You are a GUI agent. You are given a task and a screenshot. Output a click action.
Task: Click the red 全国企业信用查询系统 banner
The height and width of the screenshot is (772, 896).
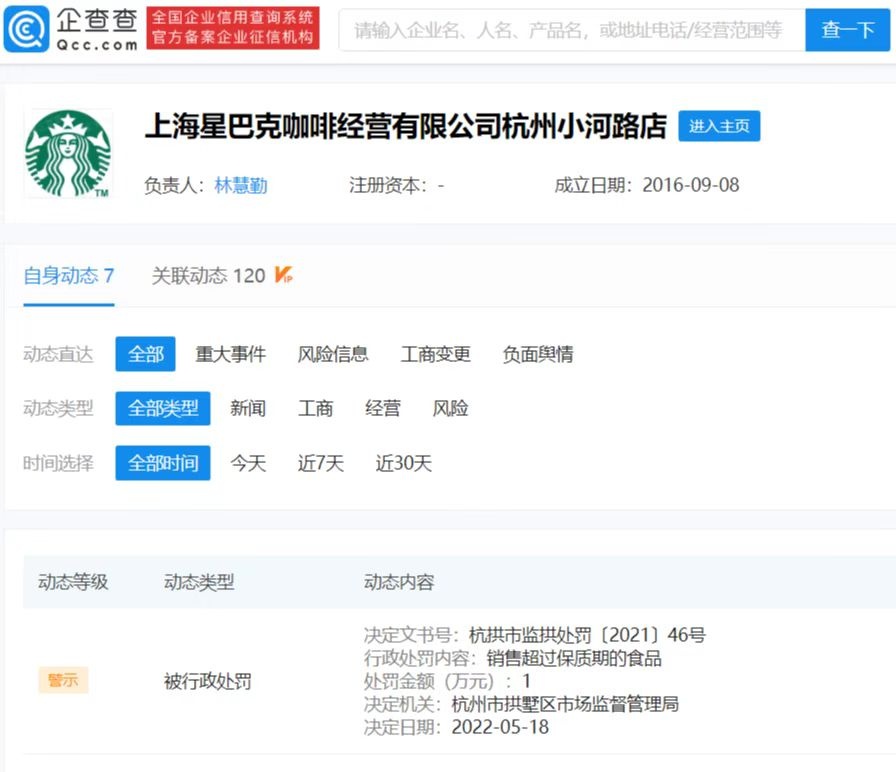(x=233, y=27)
